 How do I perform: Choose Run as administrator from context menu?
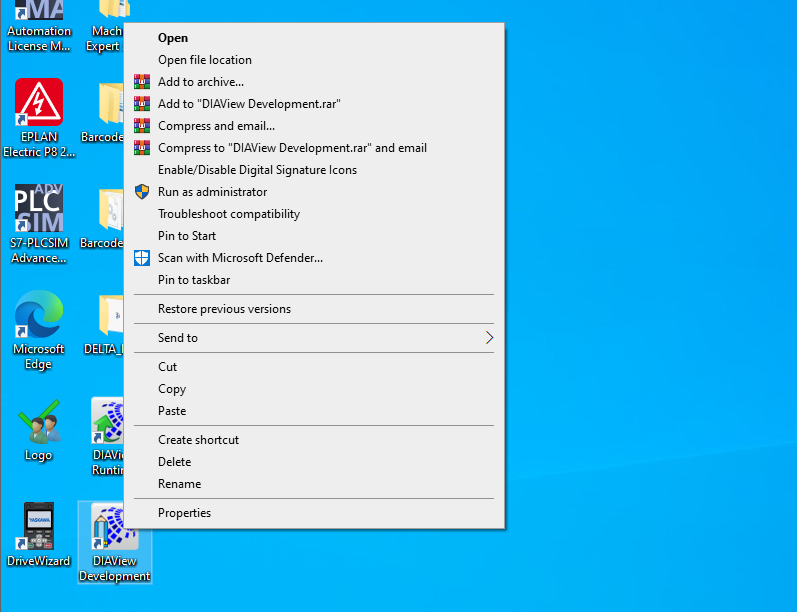pyautogui.click(x=212, y=192)
